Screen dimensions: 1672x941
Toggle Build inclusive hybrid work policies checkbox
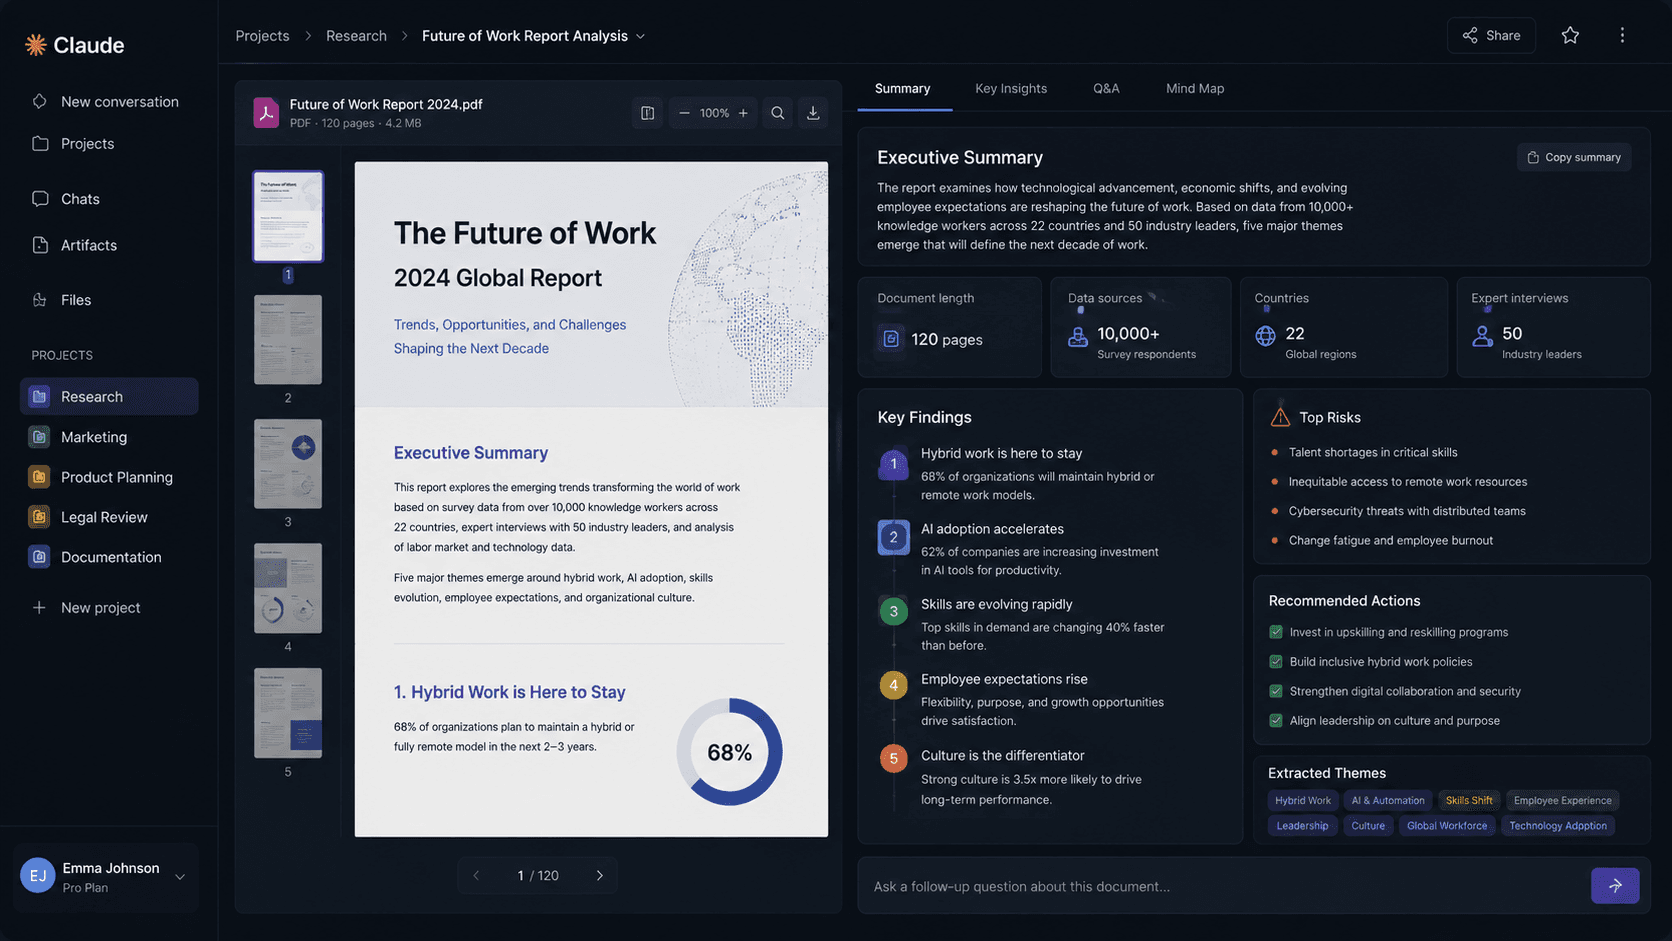click(1276, 662)
